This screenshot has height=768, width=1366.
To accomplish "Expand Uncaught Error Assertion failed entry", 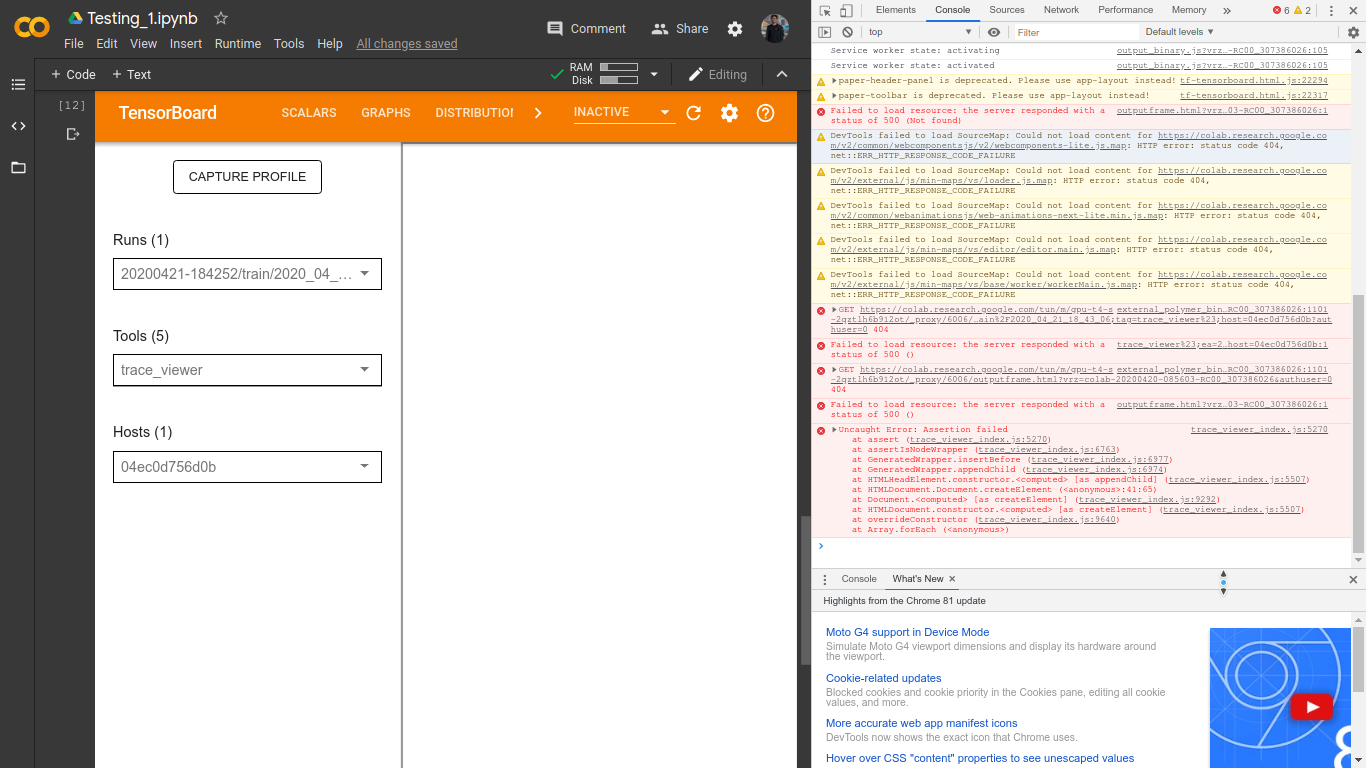I will (834, 430).
